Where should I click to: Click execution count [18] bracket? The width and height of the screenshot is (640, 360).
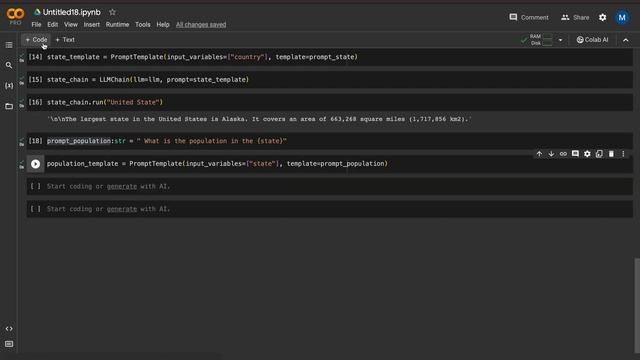35,141
